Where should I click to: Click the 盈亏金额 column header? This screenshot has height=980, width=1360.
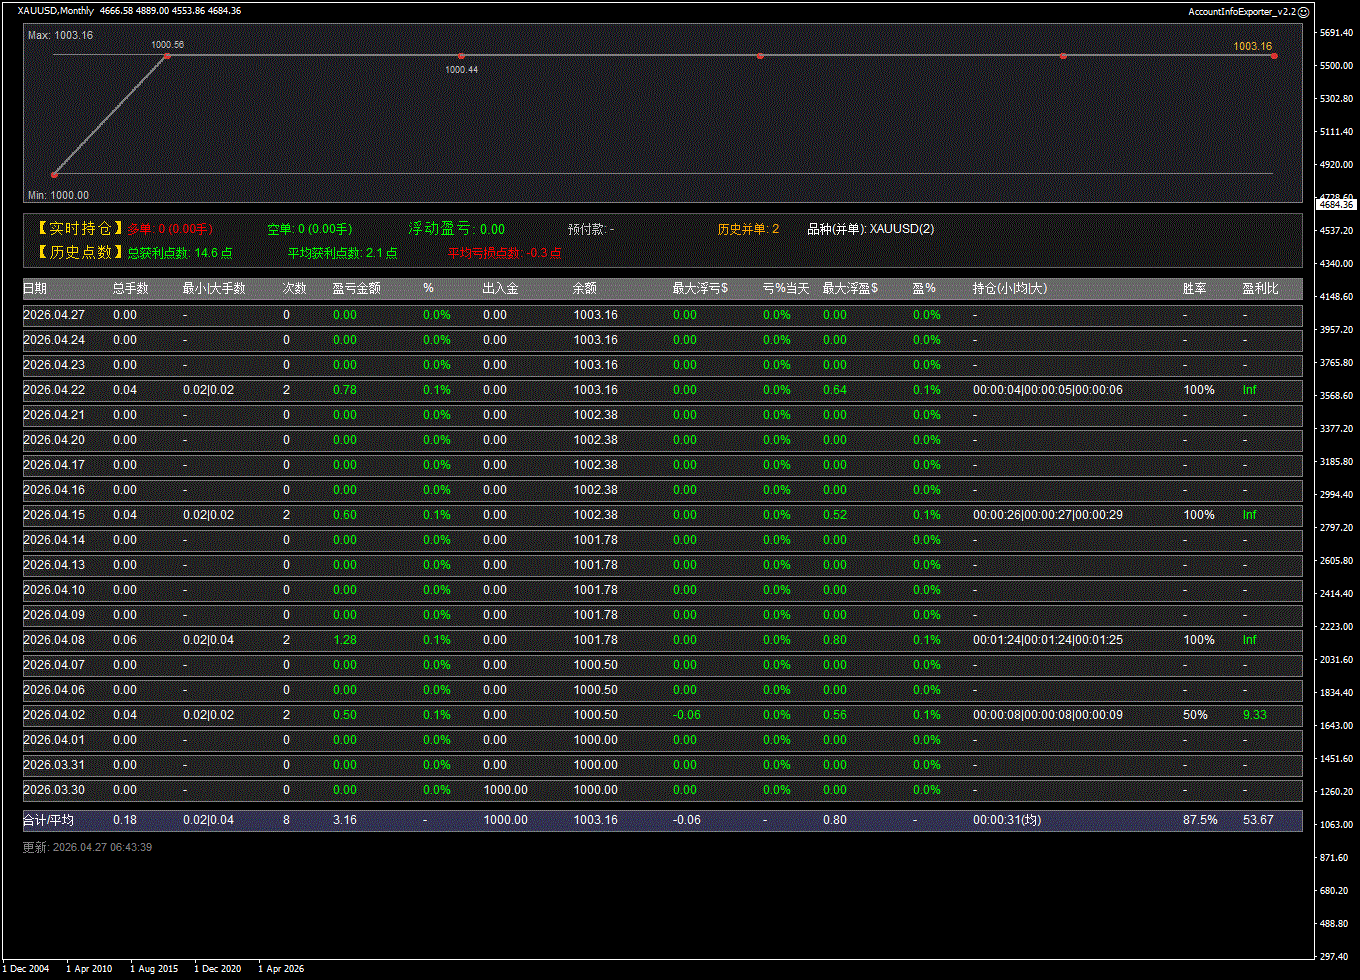click(x=356, y=289)
